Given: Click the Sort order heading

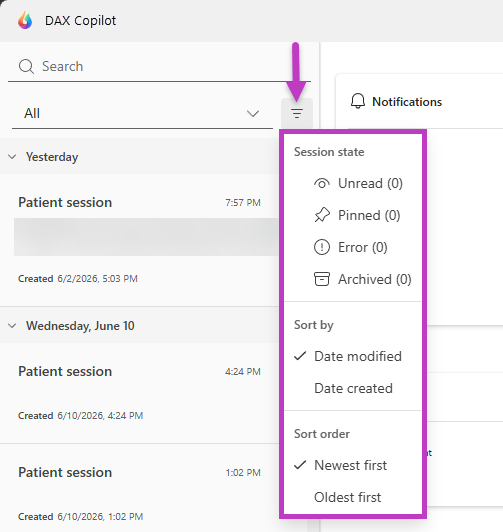Looking at the screenshot, I should tap(322, 434).
